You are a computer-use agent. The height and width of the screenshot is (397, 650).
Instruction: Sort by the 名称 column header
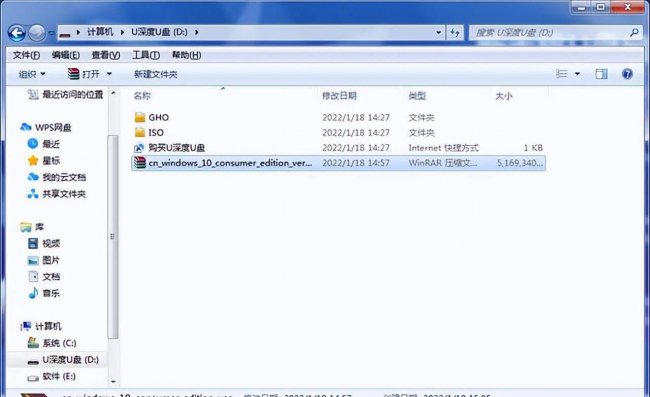pos(142,96)
